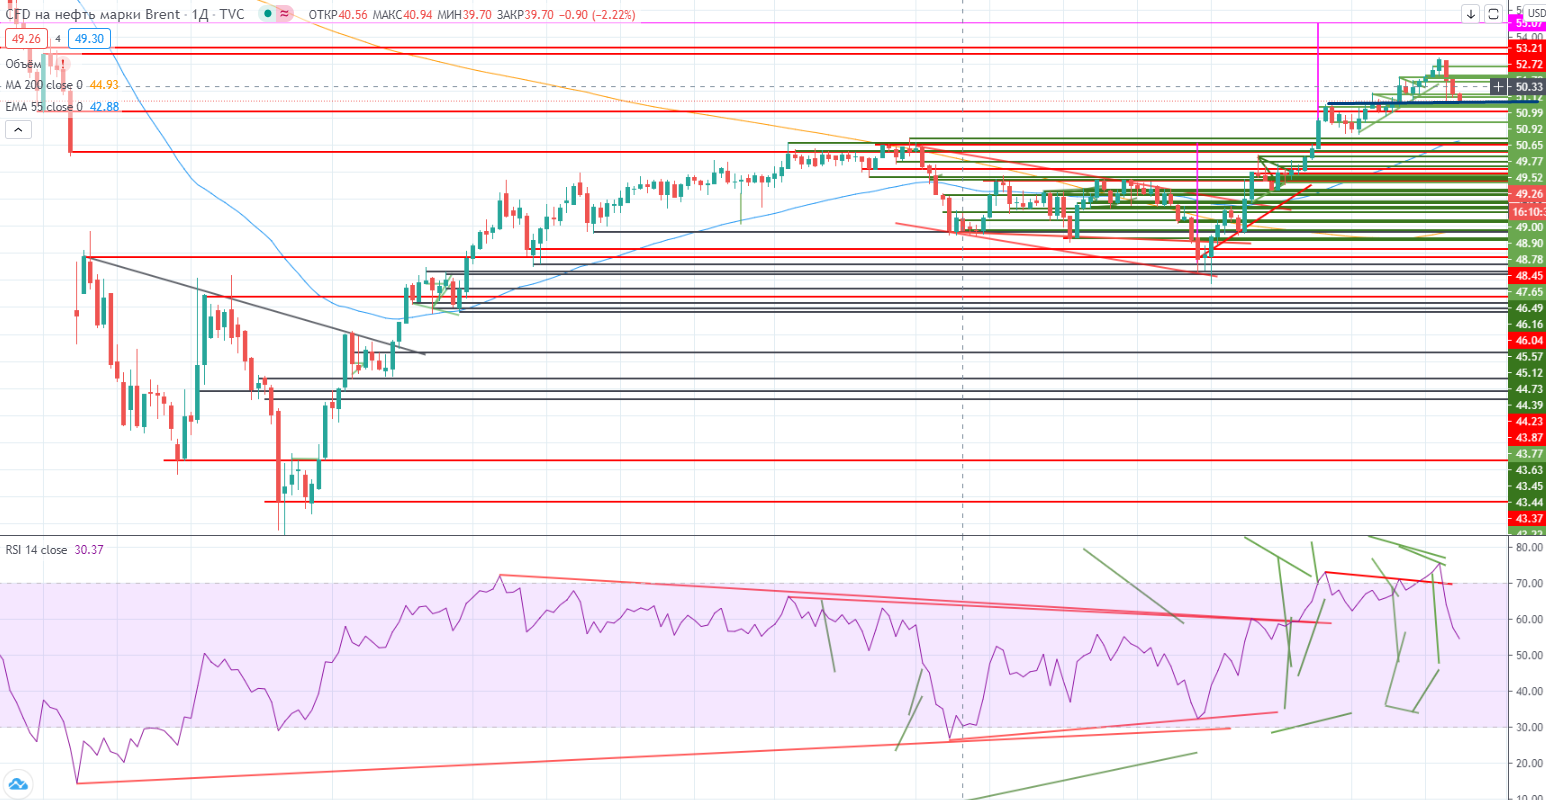Select the EMA 55 close indicator legend
The image size is (1546, 800).
coord(44,106)
